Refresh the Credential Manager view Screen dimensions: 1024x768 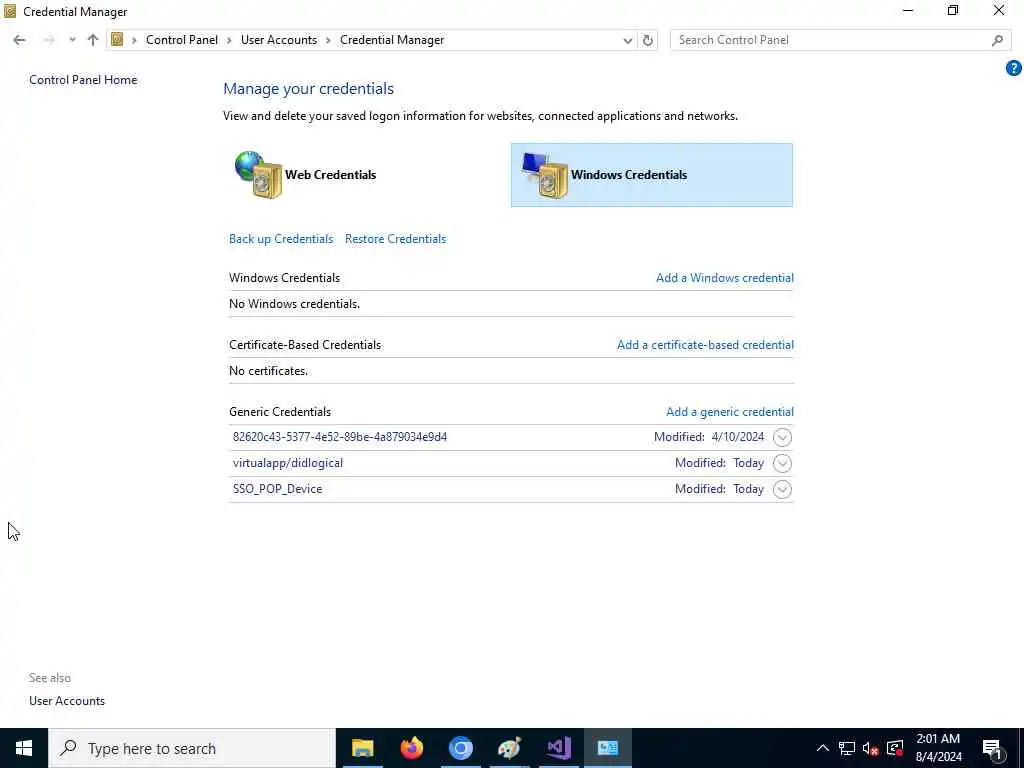(647, 40)
